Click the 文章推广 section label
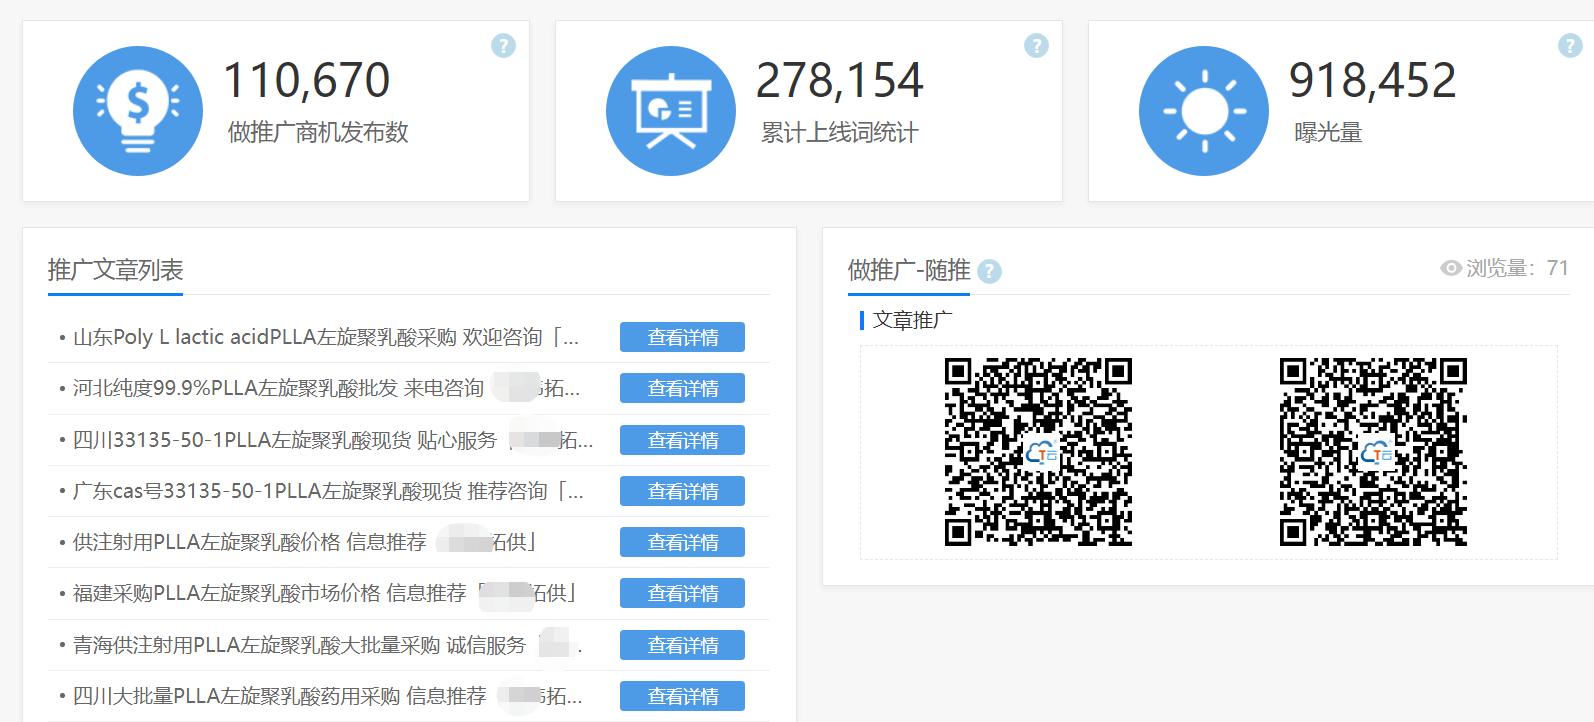 pyautogui.click(x=912, y=320)
